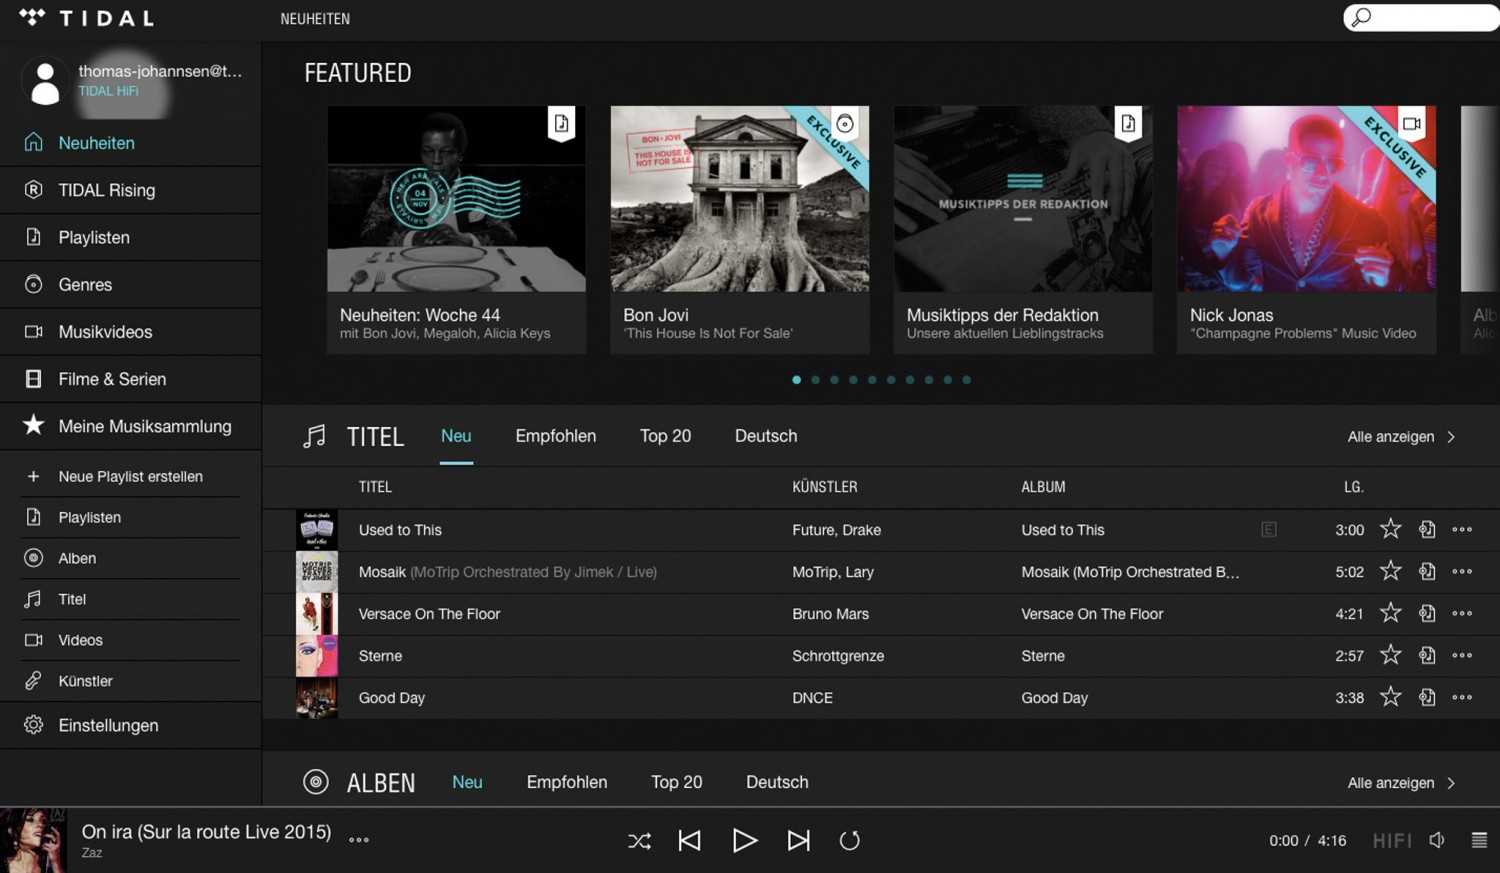Open Filme & Serien section
Screen dimensions: 1500x873
pyautogui.click(x=130, y=379)
